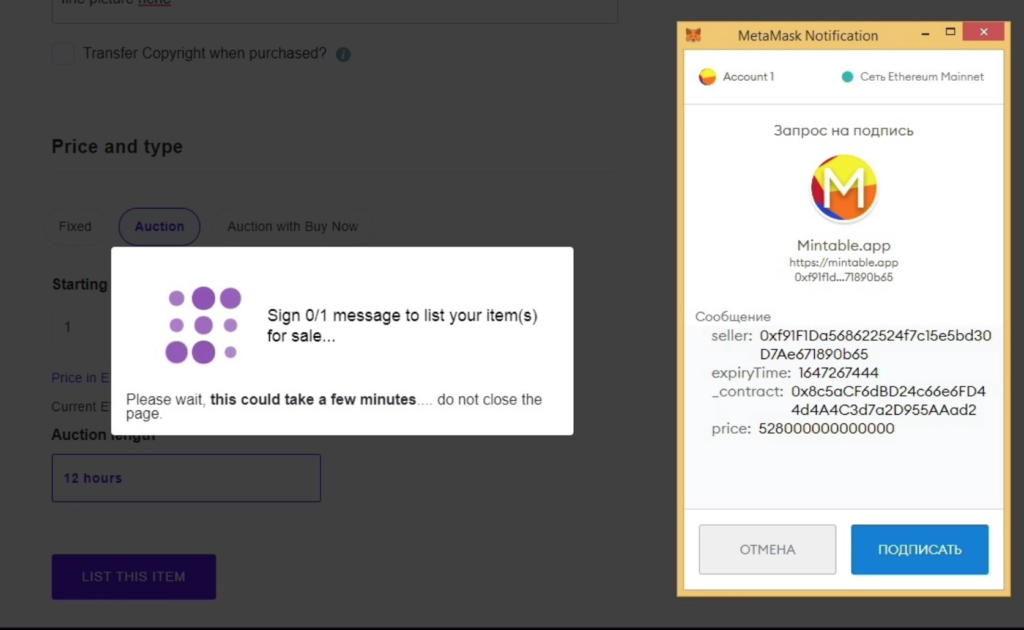
Task: Click the LIST THIS ITEM button
Action: [x=134, y=576]
